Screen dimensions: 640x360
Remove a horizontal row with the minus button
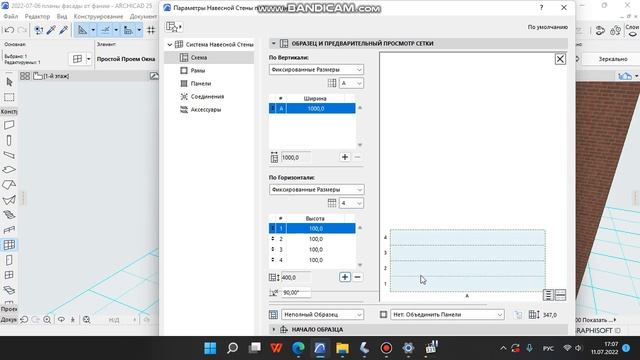coord(358,277)
